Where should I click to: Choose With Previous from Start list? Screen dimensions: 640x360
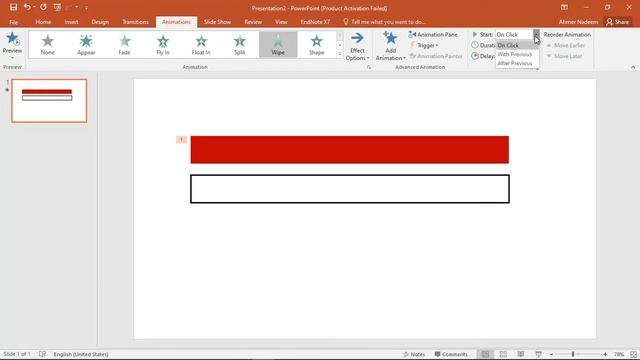tap(517, 54)
